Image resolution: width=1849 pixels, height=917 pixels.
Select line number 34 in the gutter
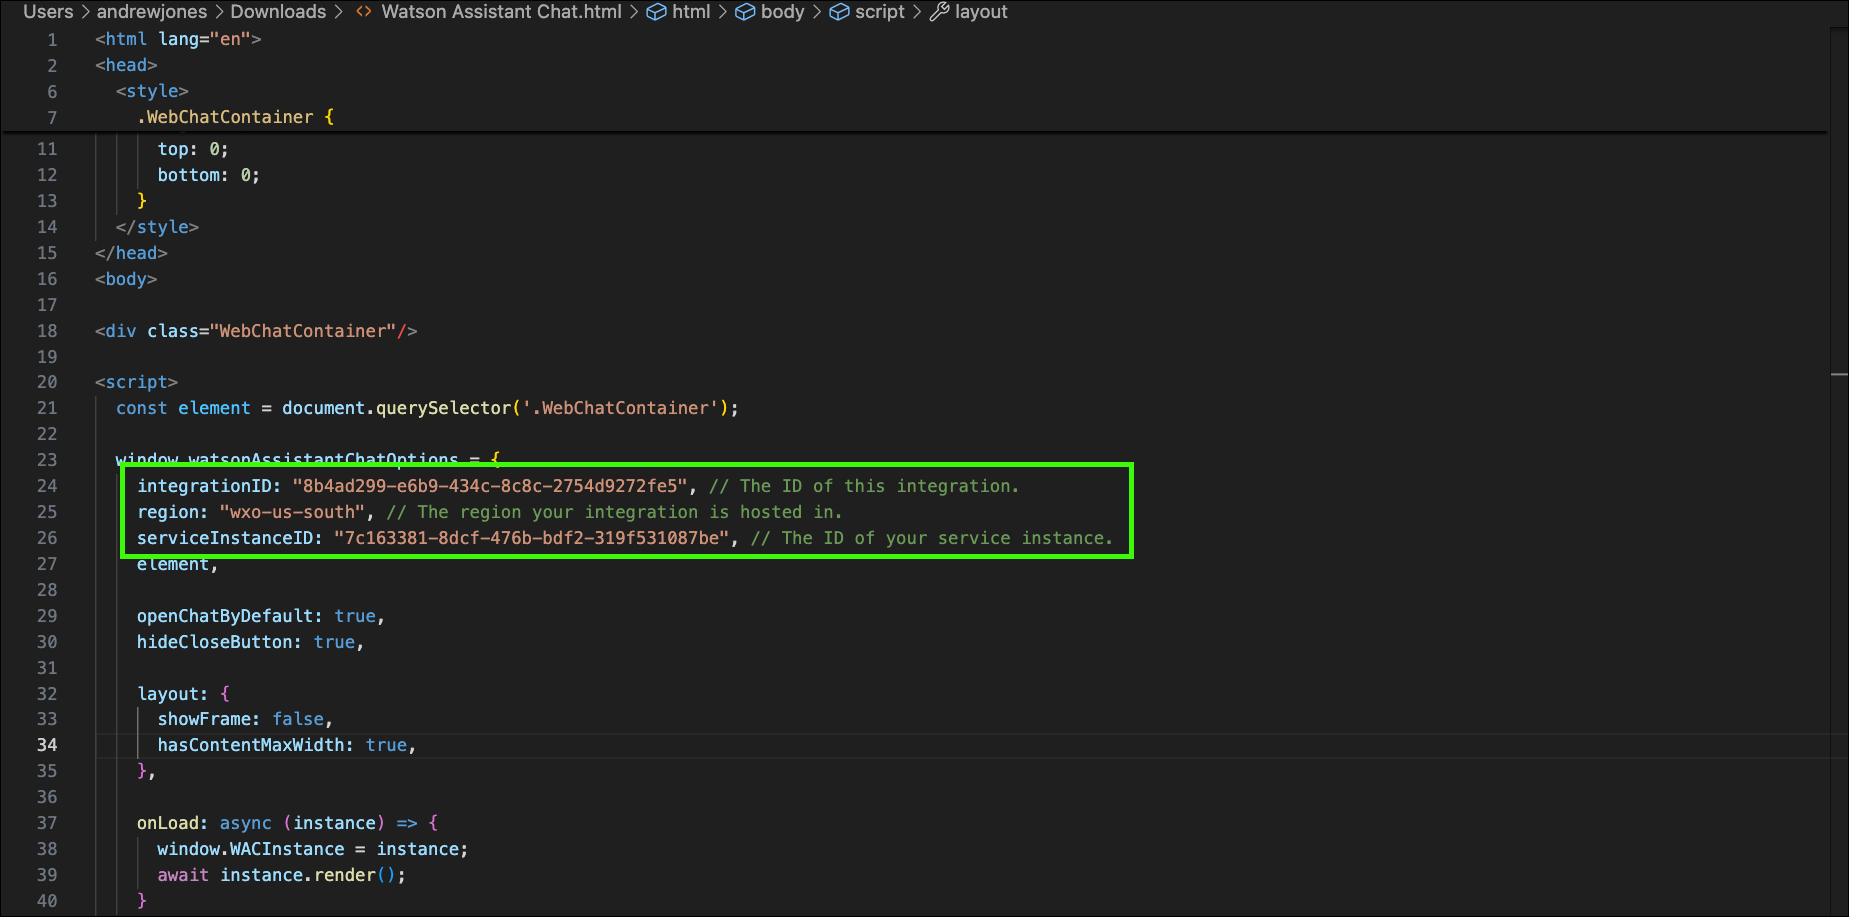[x=47, y=745]
